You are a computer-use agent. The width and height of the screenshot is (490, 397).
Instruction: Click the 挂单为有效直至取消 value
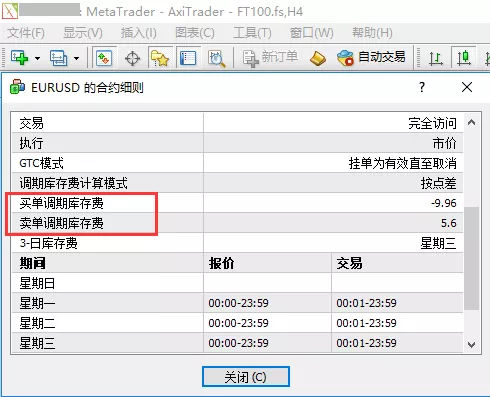[403, 163]
